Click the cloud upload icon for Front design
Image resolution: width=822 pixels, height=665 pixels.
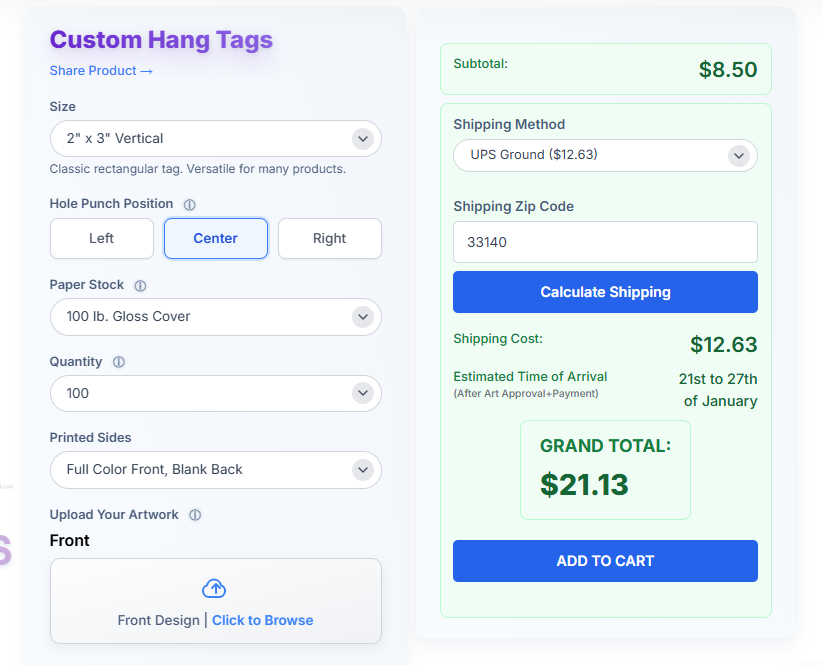coord(215,588)
